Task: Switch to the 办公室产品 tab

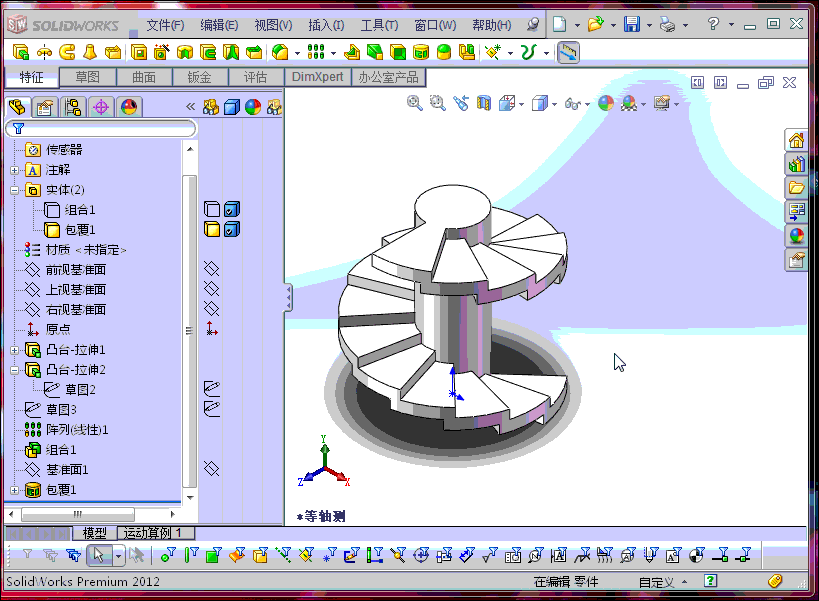Action: click(x=388, y=77)
